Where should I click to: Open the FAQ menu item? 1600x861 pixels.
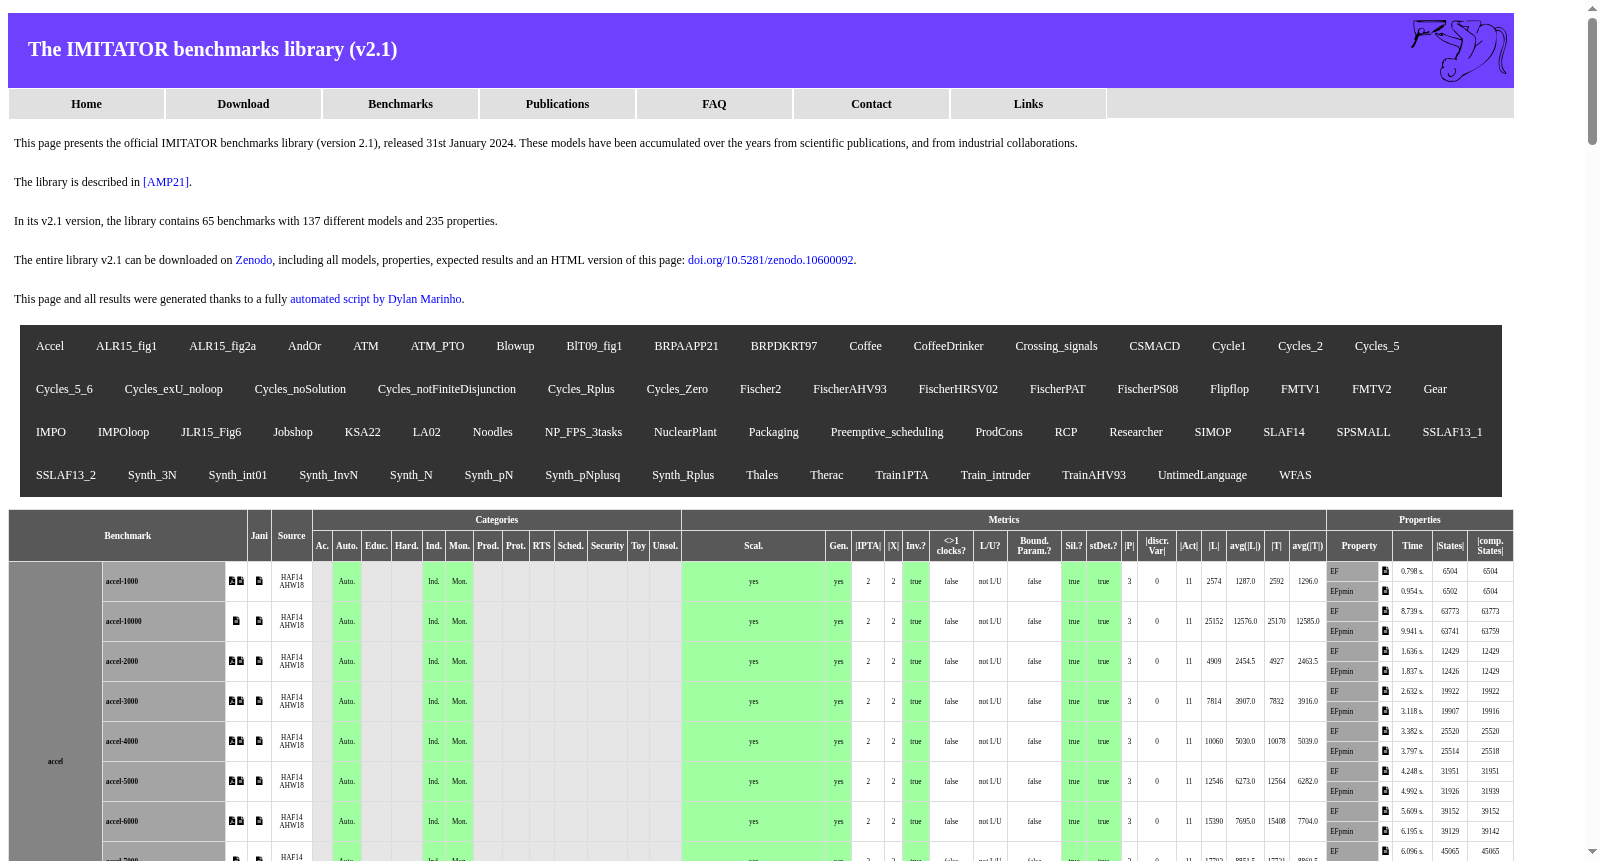pos(715,104)
